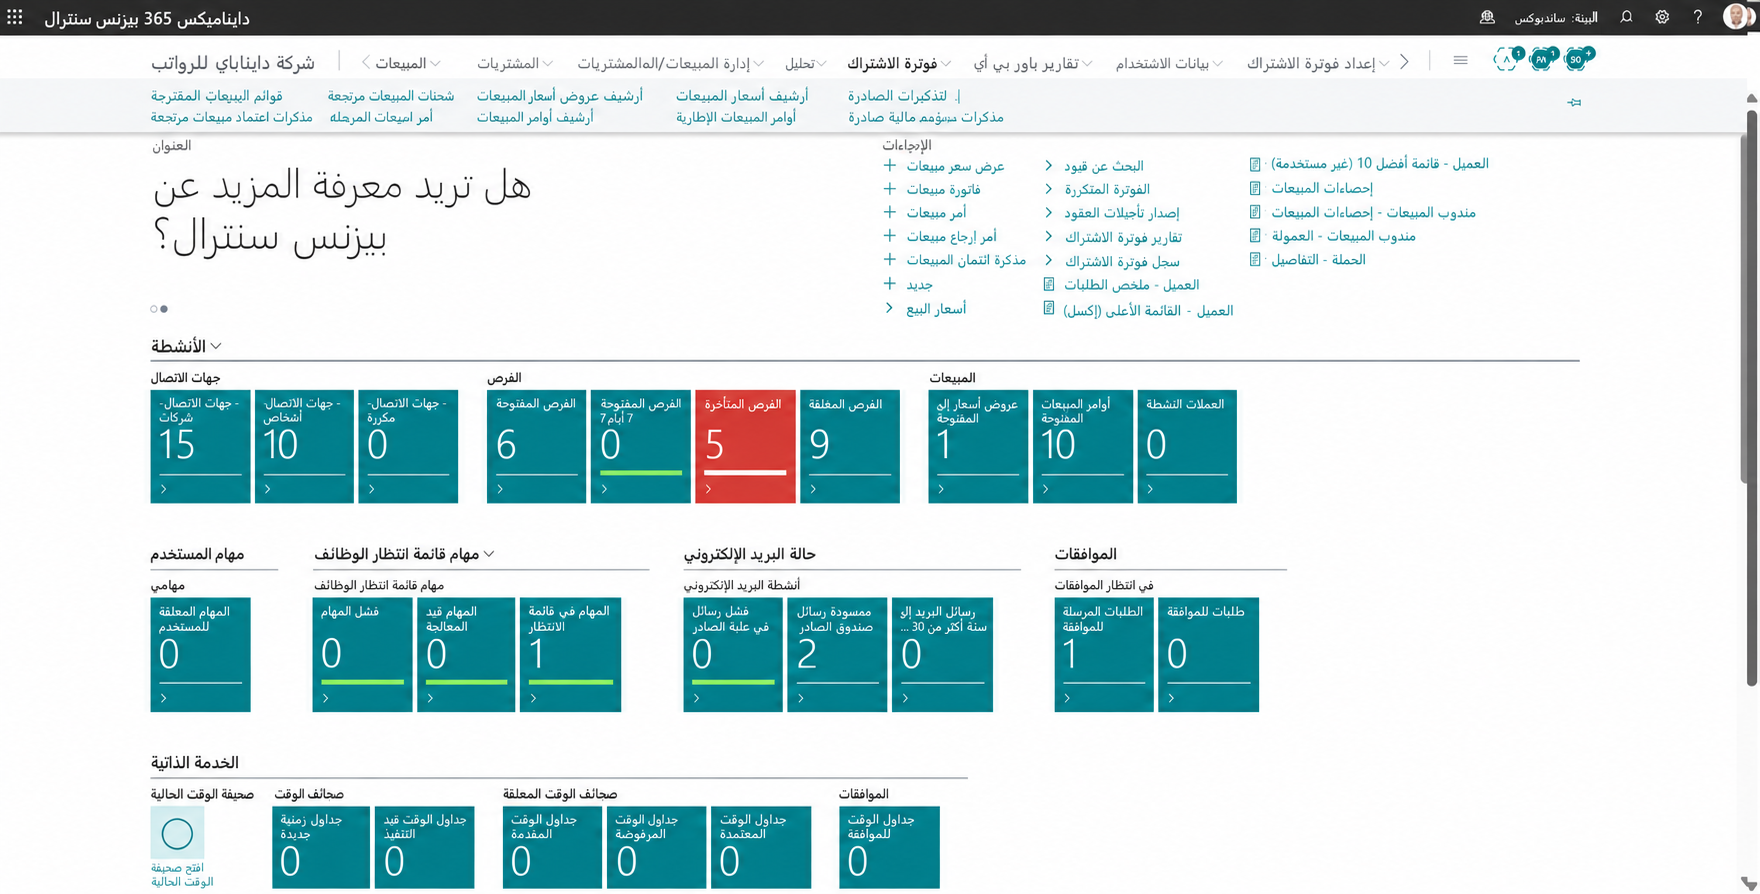The height and width of the screenshot is (894, 1760).
Task: Open the جهات الاتصال شركات tile showing 15
Action: click(200, 446)
